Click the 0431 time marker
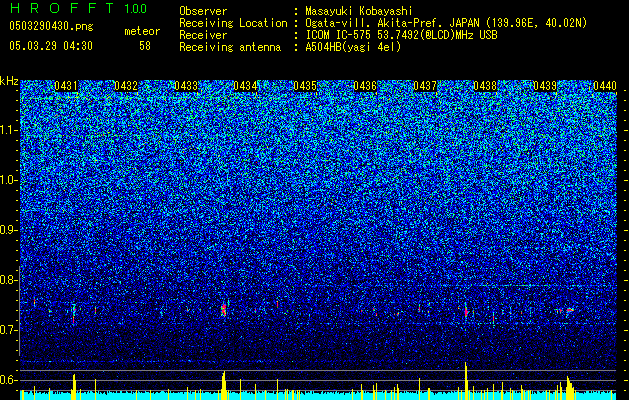This screenshot has width=629, height=400. point(66,86)
